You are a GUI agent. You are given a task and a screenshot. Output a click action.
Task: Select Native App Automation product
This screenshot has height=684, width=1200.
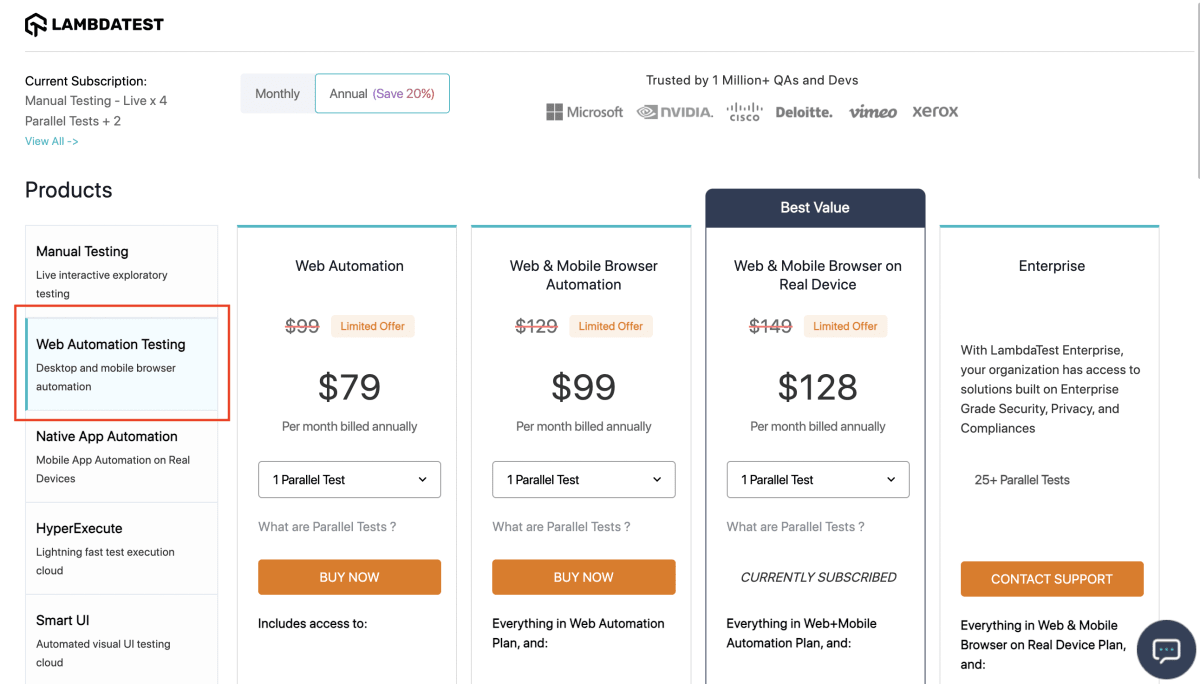click(x=121, y=457)
